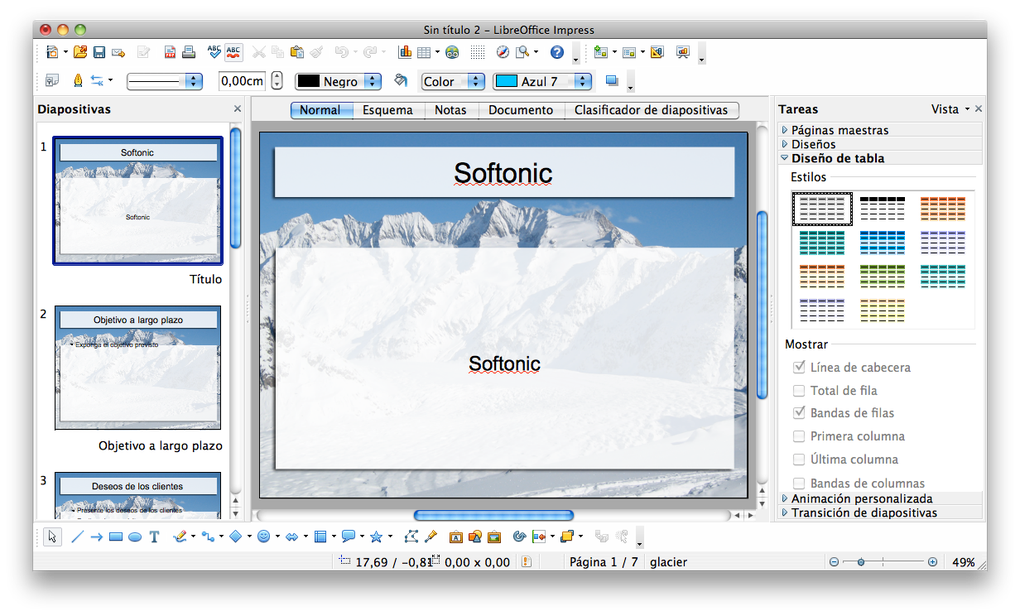Click the Print icon in the toolbar

(189, 52)
